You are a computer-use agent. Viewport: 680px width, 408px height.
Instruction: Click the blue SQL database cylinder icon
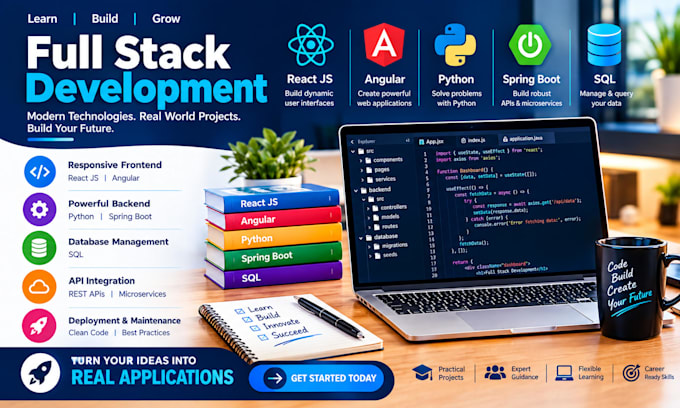(604, 45)
